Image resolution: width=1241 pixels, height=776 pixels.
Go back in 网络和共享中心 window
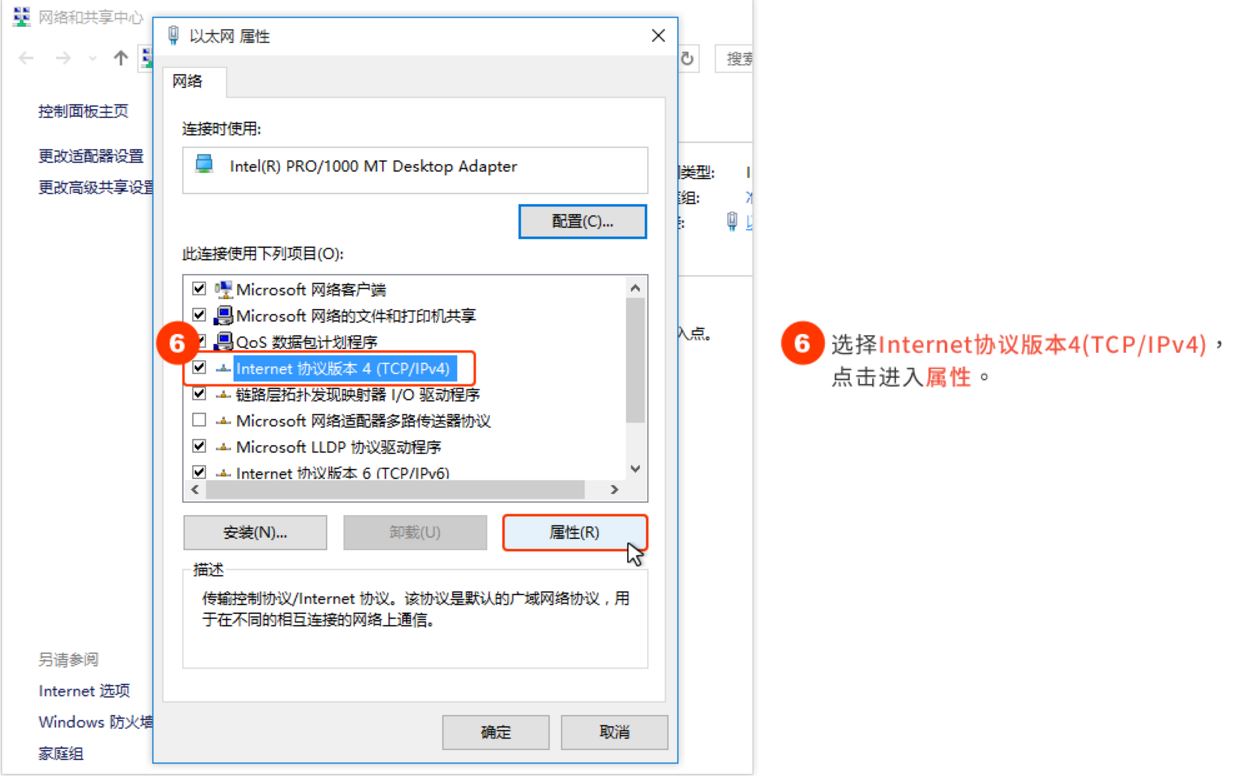pos(27,58)
